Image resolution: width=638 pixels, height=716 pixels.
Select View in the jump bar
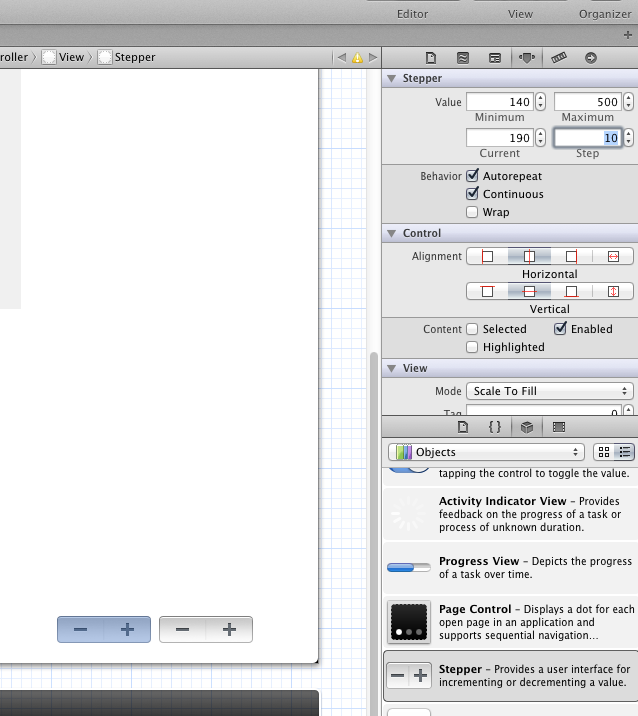(x=63, y=57)
